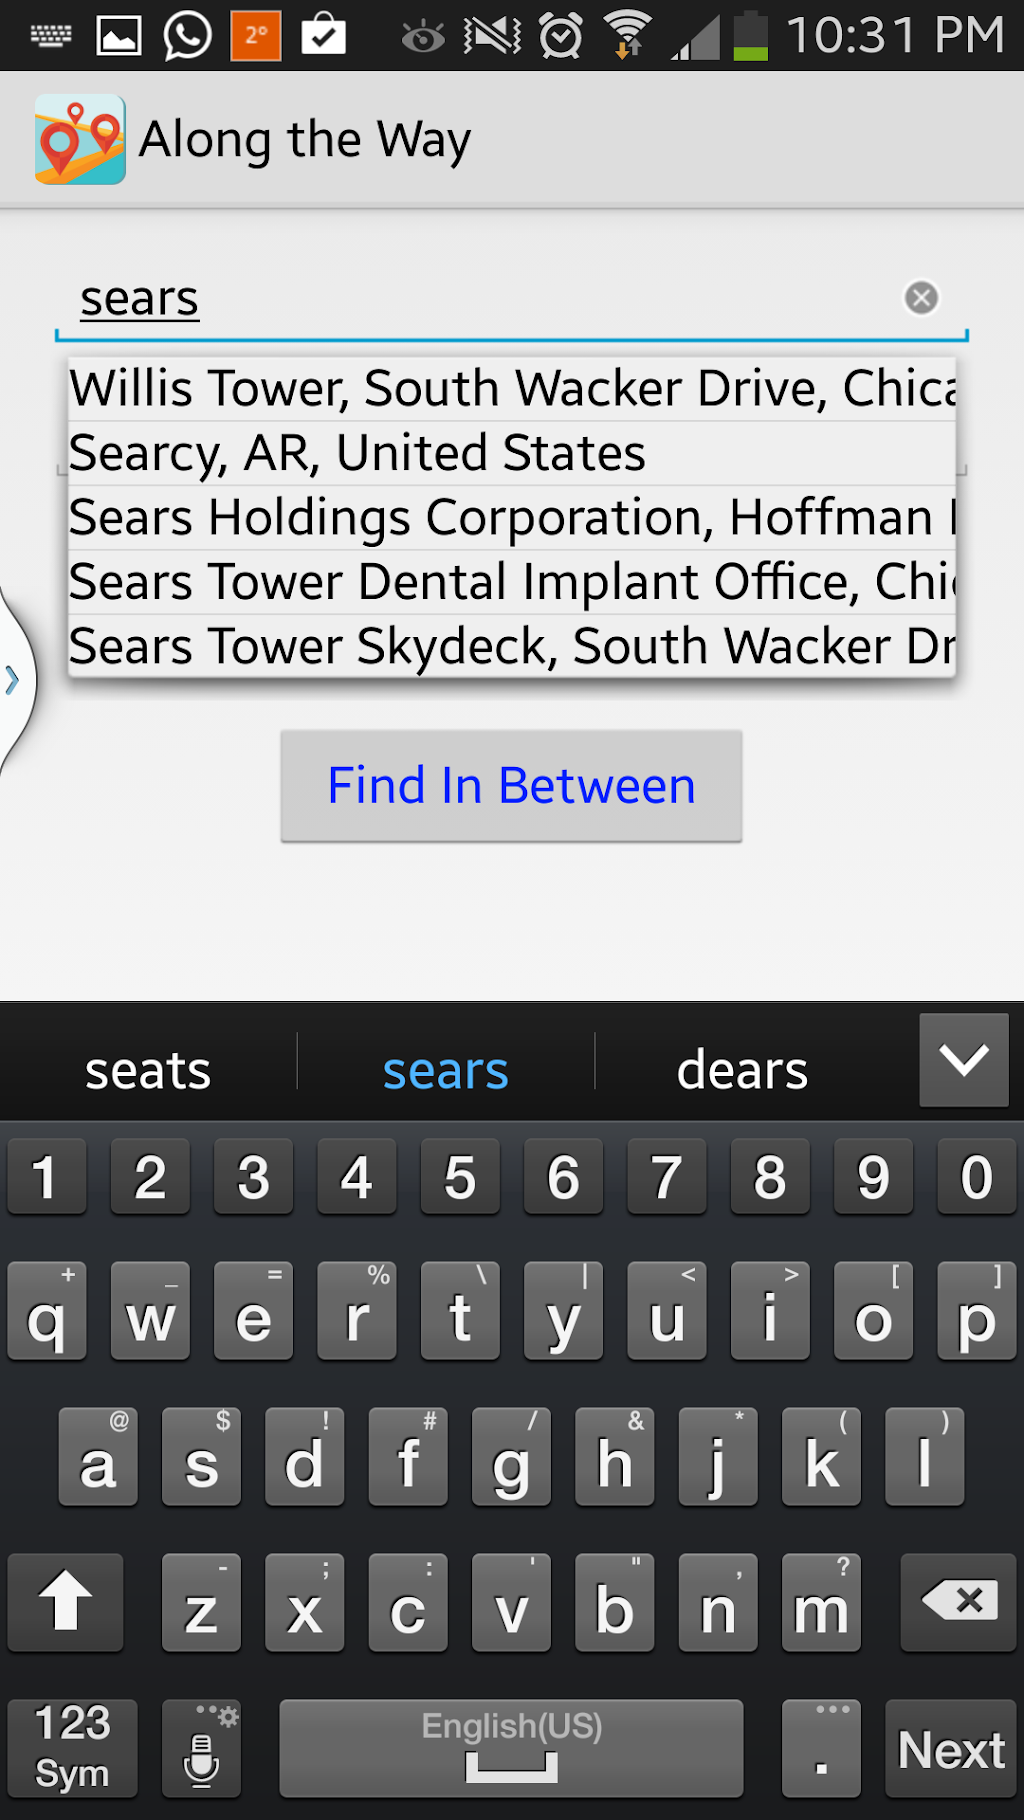Select Sears Tower Skydeck suggestion
Image resolution: width=1024 pixels, height=1820 pixels.
pos(512,646)
